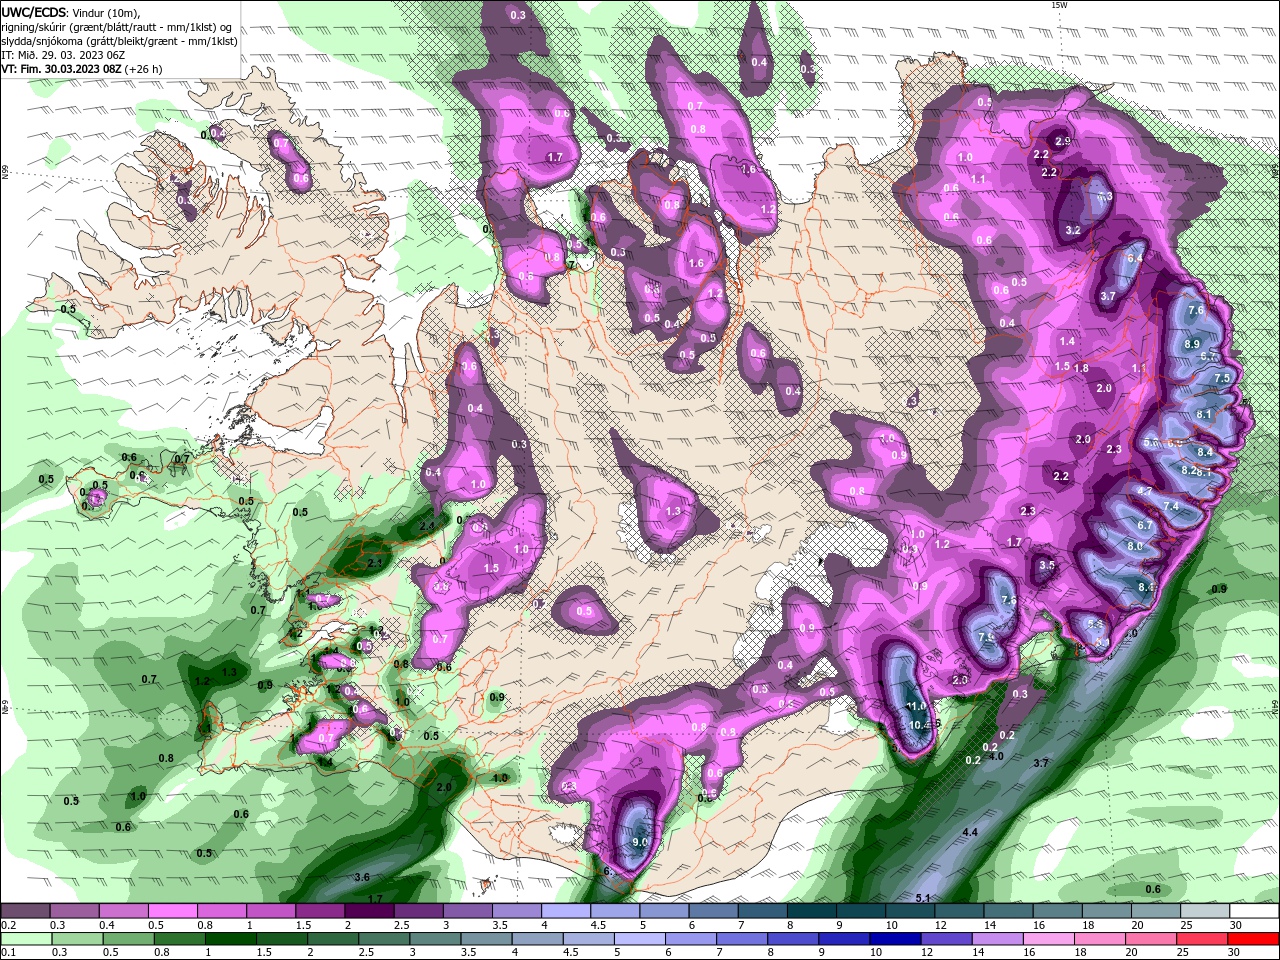Click the '0.2' snow legend label
Viewport: 1280px width, 960px height.
[8, 925]
